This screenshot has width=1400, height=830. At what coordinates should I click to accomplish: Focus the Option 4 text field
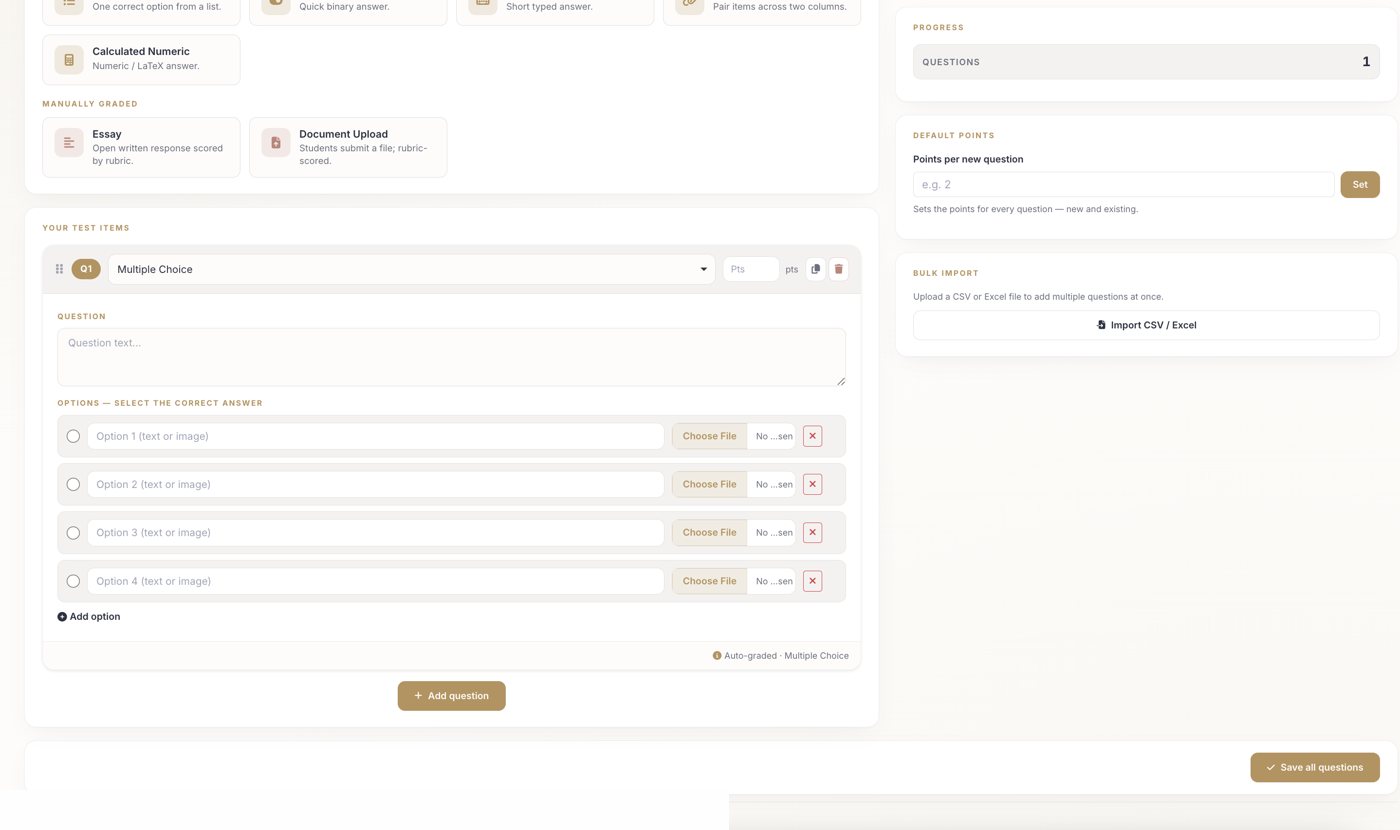pos(376,581)
